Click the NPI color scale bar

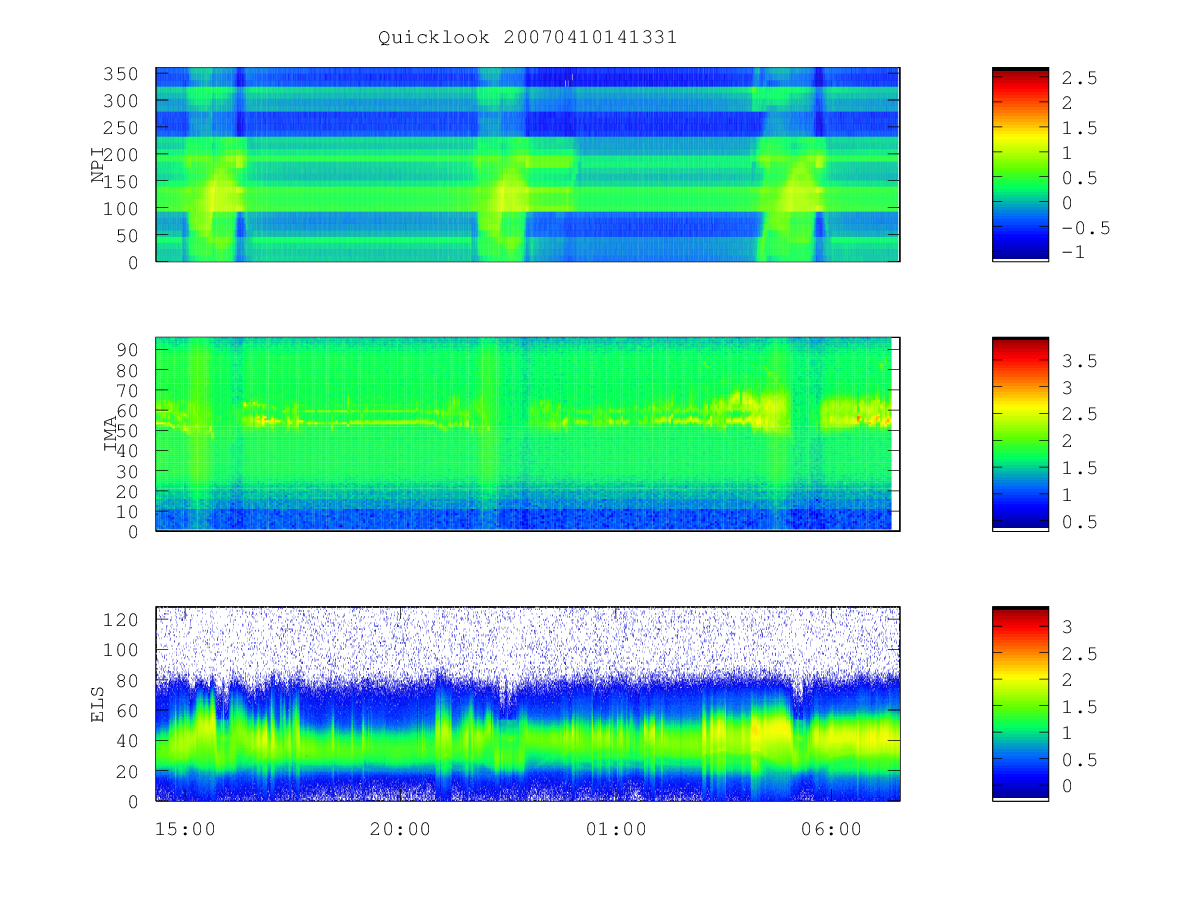coord(1020,164)
